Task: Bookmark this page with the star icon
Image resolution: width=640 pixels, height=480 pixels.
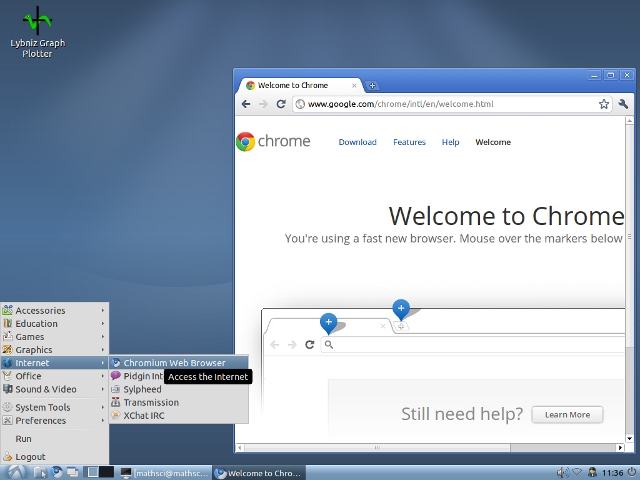Action: [604, 104]
